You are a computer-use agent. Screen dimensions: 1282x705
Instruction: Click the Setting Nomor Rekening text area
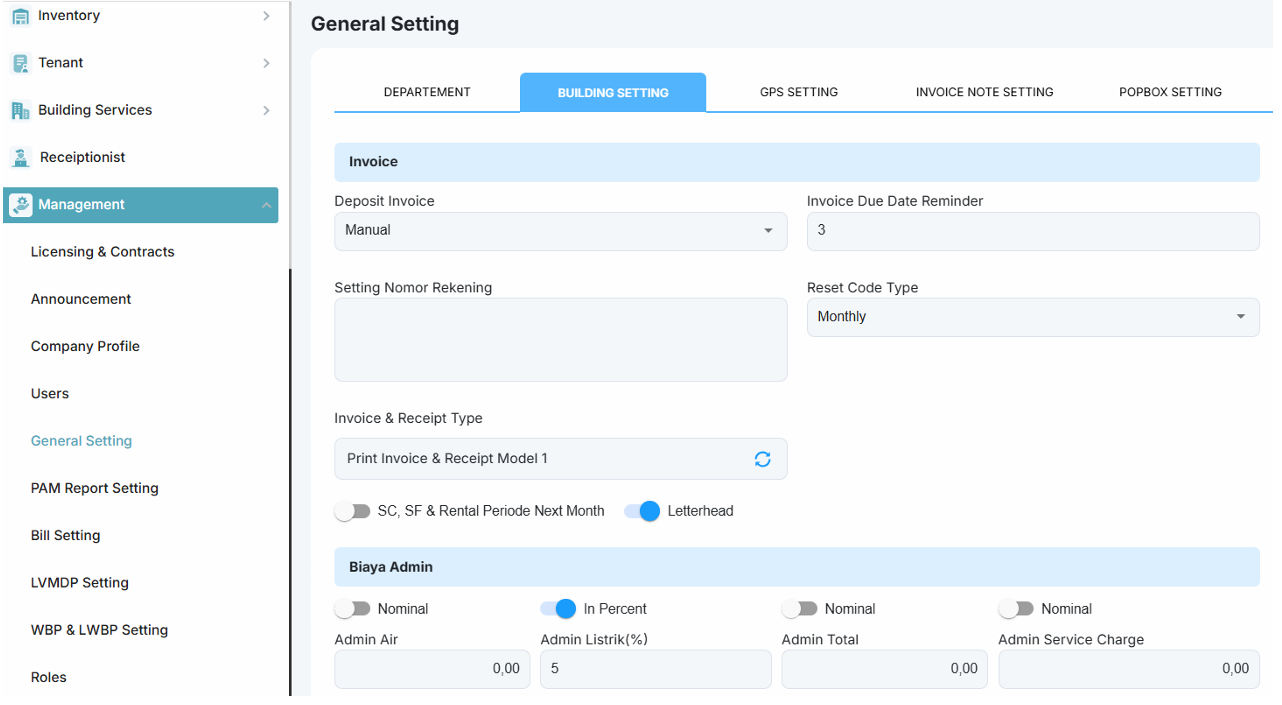(561, 340)
